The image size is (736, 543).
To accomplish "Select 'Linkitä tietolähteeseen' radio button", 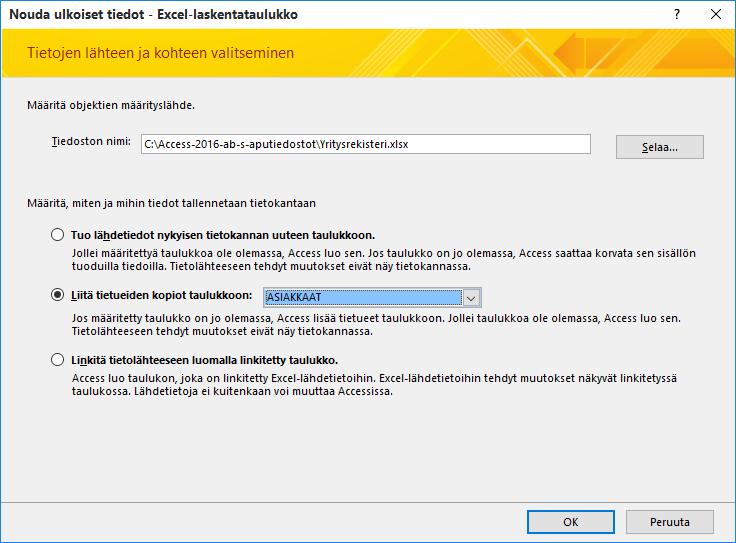I will 57,360.
